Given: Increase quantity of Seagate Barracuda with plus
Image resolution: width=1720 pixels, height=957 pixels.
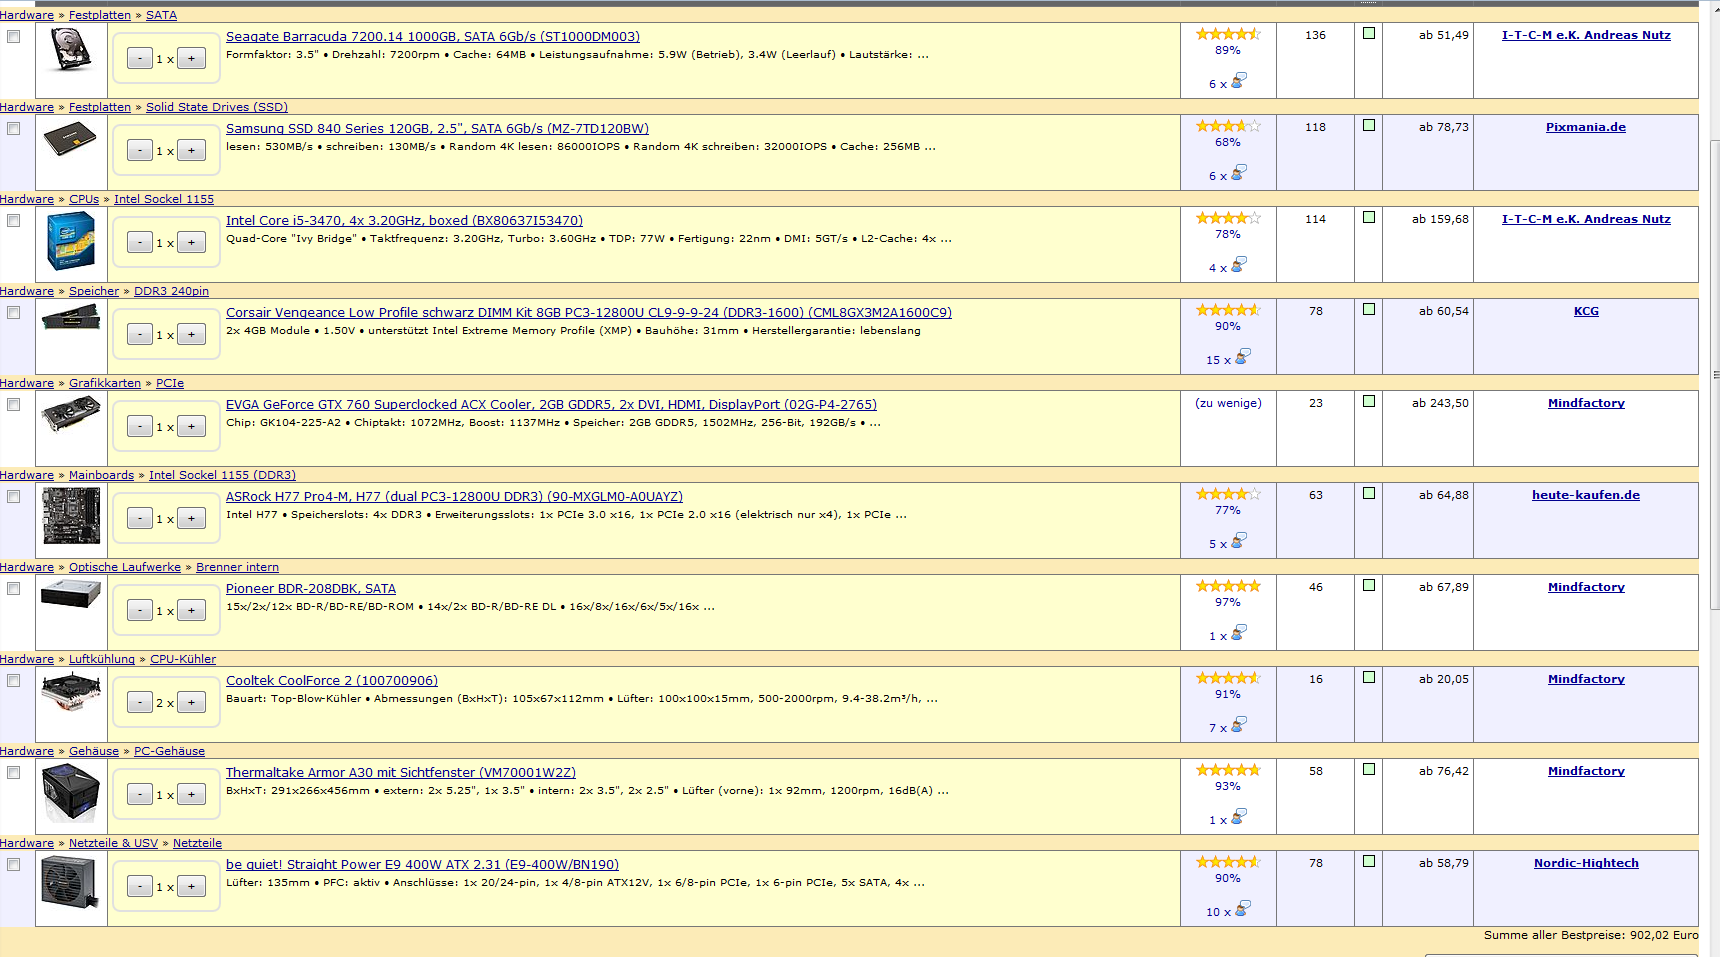Looking at the screenshot, I should coord(191,58).
